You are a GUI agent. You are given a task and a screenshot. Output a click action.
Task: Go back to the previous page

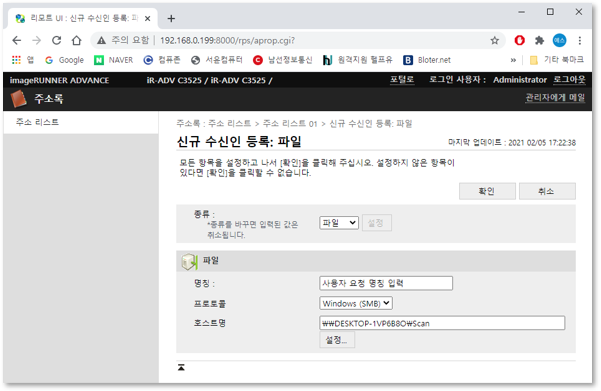pos(16,40)
